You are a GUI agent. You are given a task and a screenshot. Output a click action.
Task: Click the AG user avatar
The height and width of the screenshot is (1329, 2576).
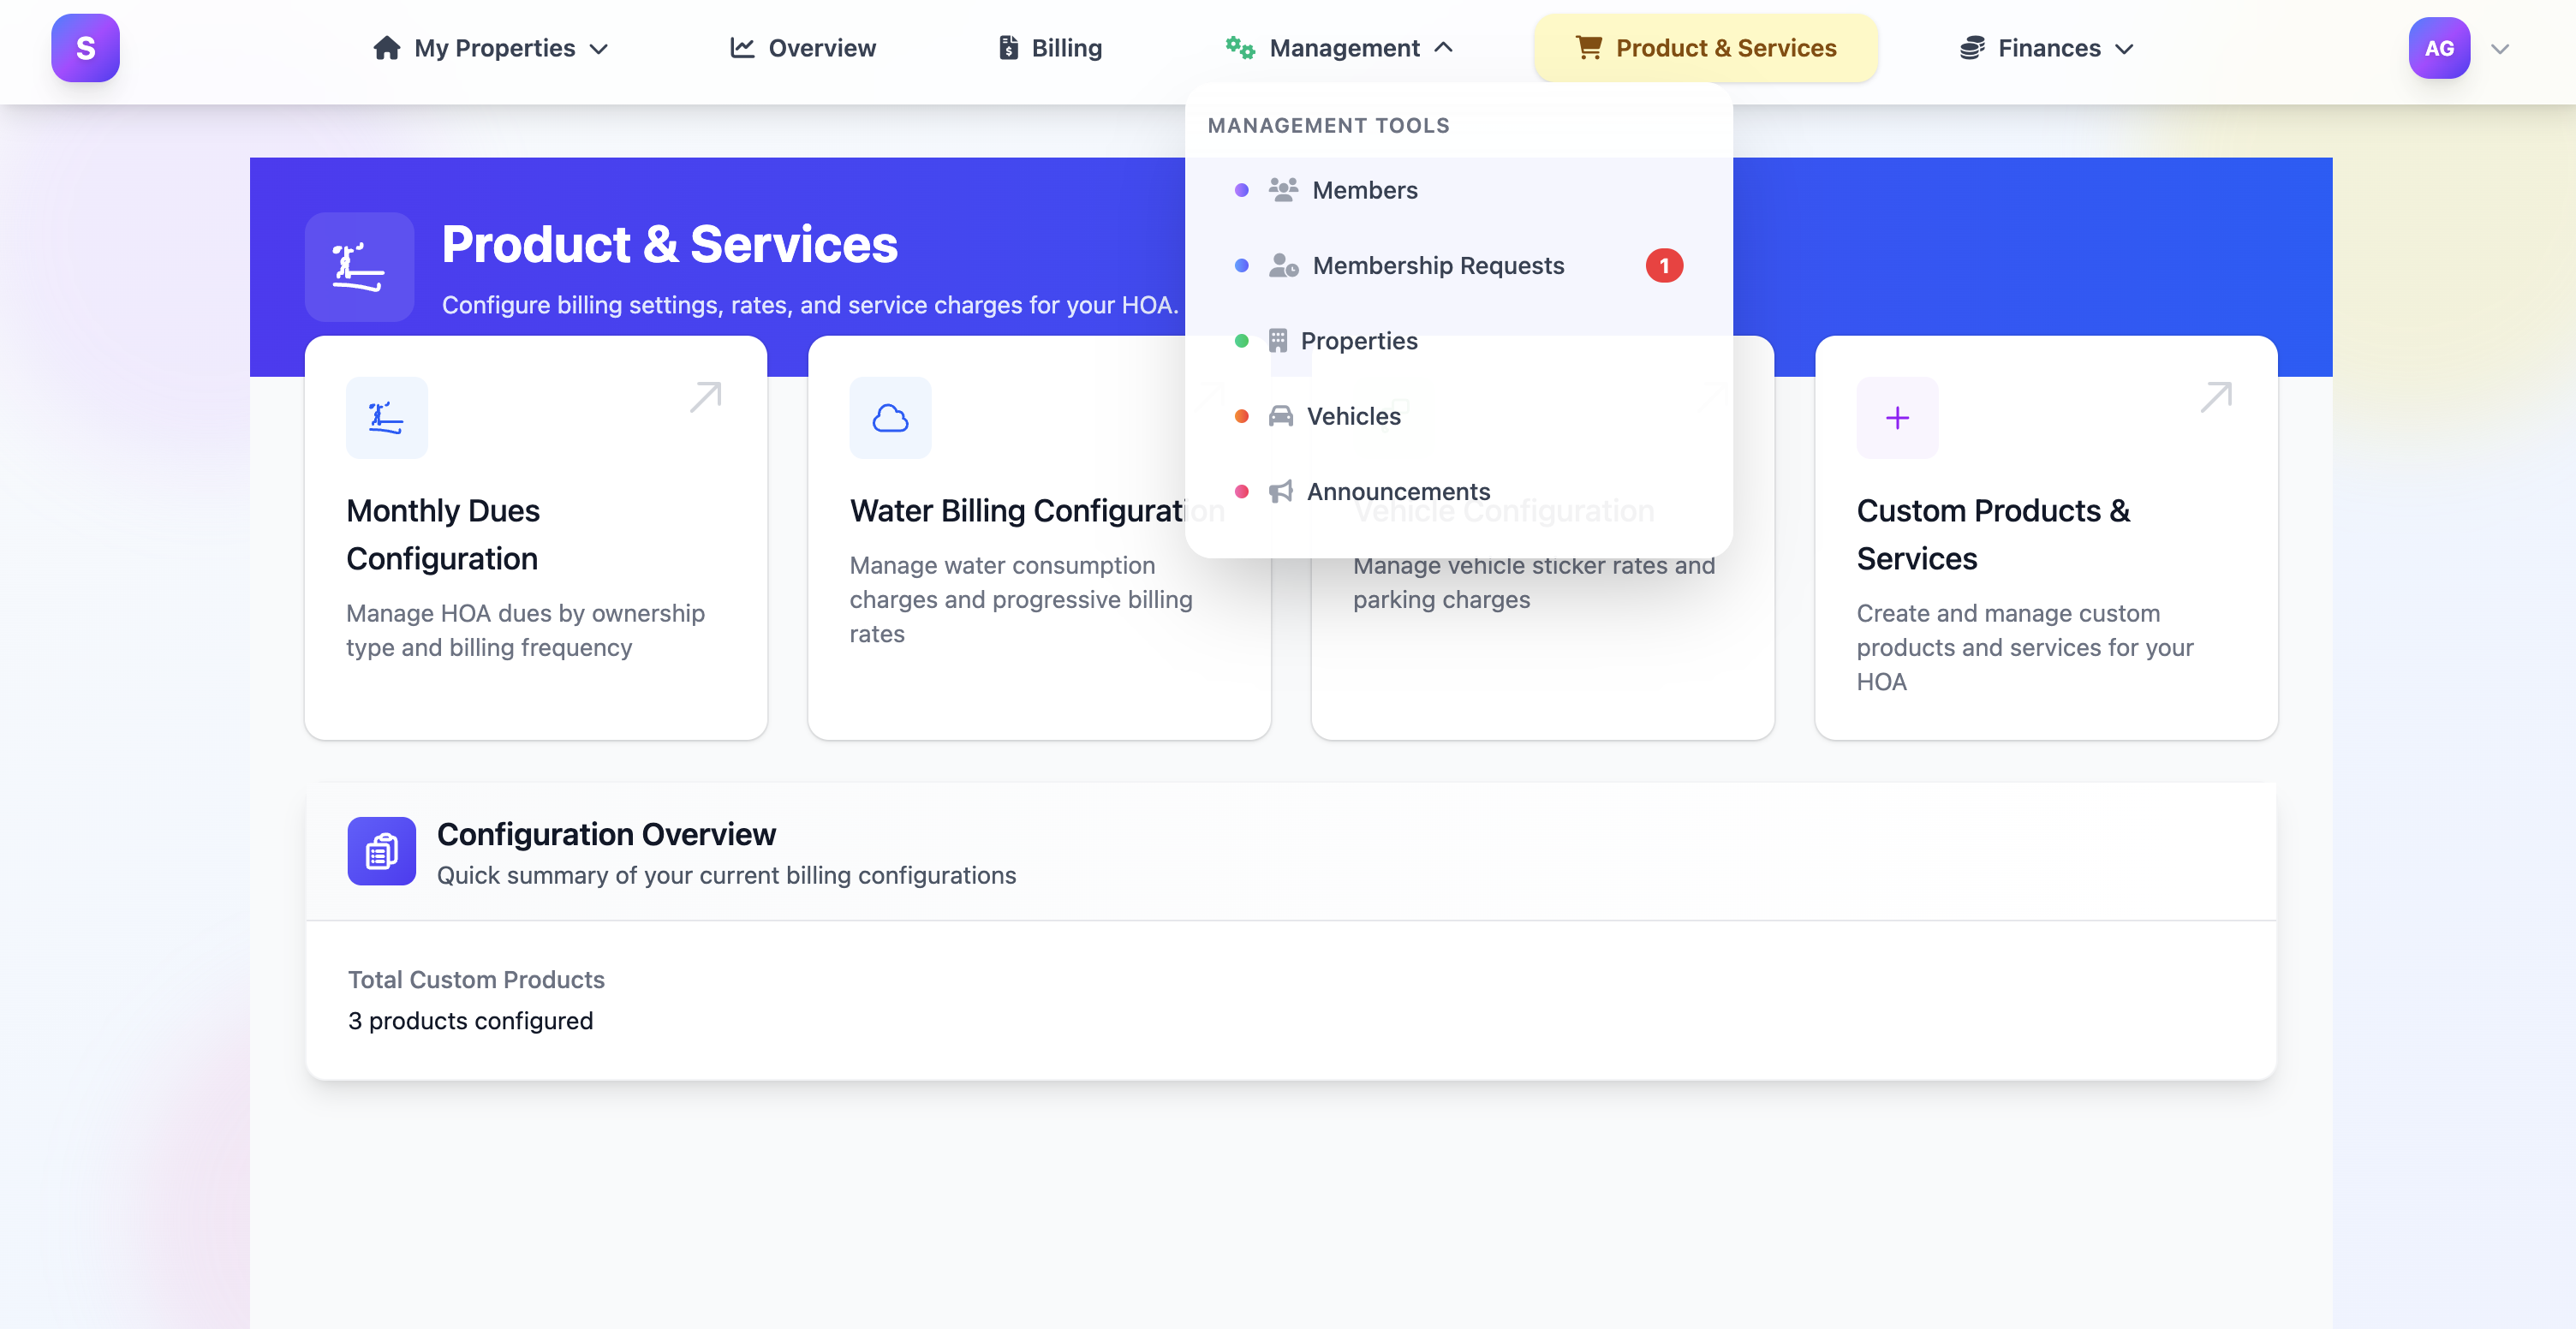click(2438, 48)
